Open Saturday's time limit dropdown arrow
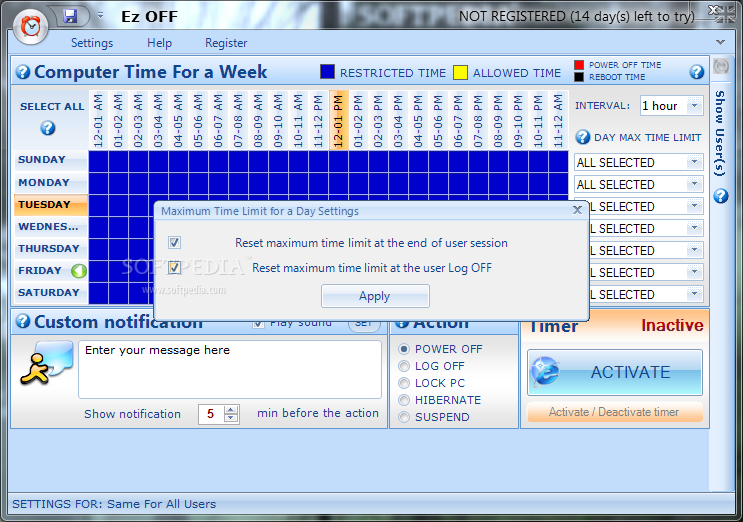Screen dimensions: 743x522 pyautogui.click(x=695, y=294)
